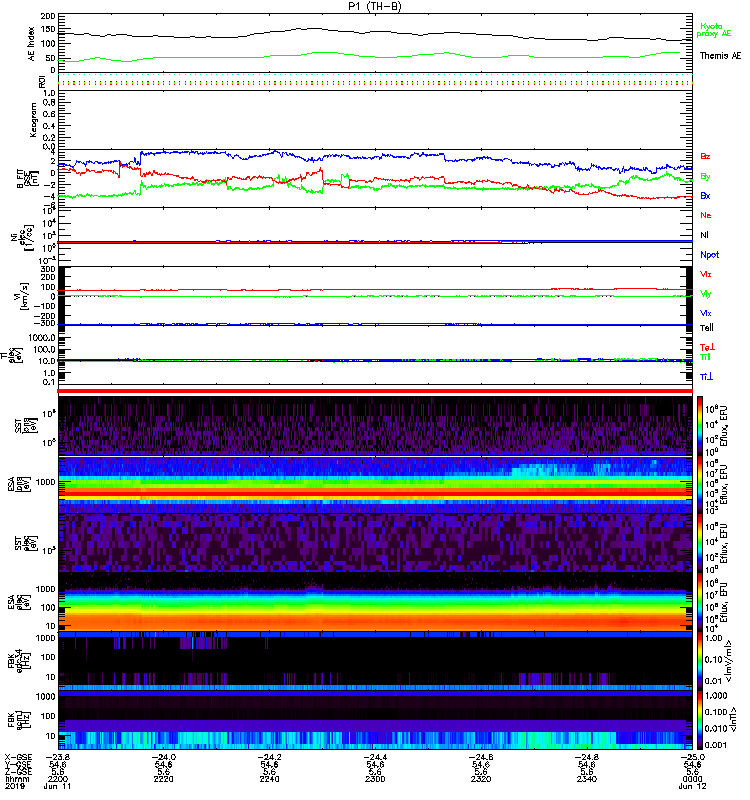Screen dimensions: 750x800
Task: Click the SST ions Eflux color bar
Action: point(700,425)
